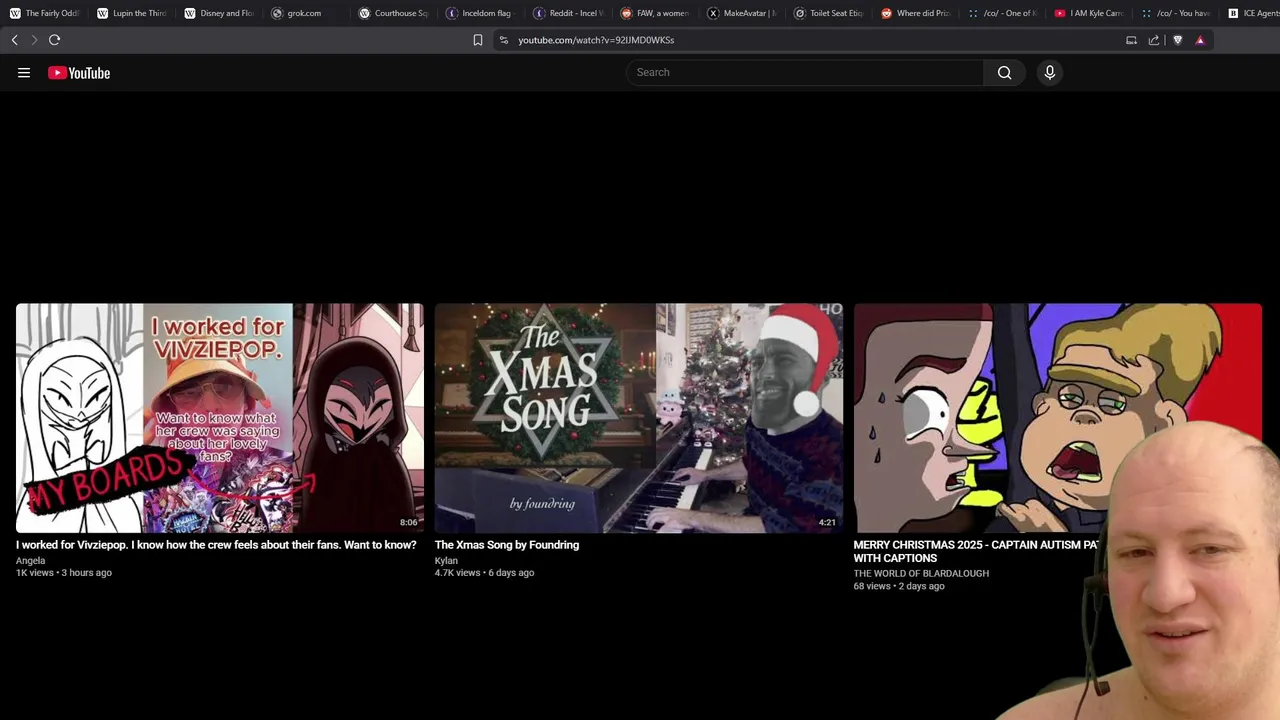This screenshot has width=1280, height=720.
Task: Click '4.7K views • 6 days ago' text
Action: coord(485,573)
